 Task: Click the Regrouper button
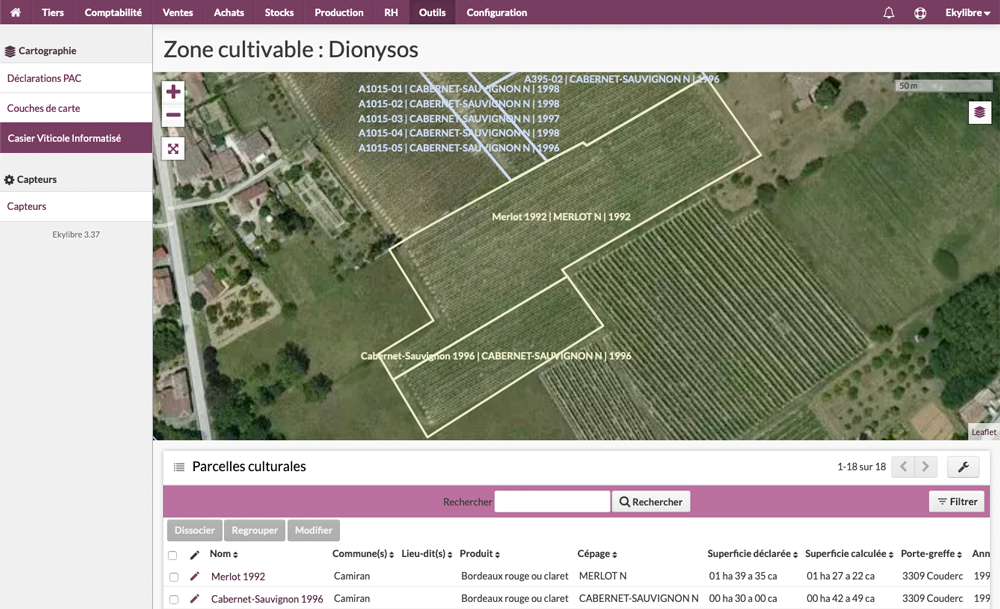pyautogui.click(x=254, y=531)
